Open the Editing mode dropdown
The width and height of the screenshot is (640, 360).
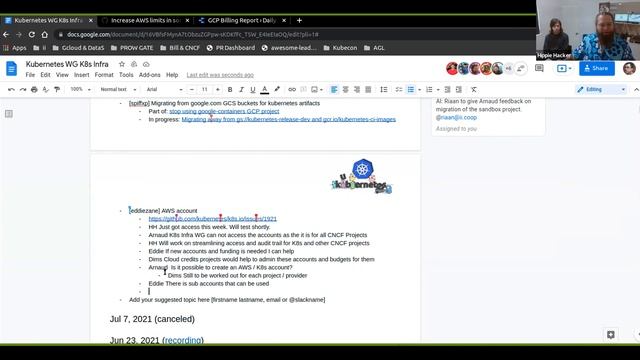pyautogui.click(x=601, y=89)
